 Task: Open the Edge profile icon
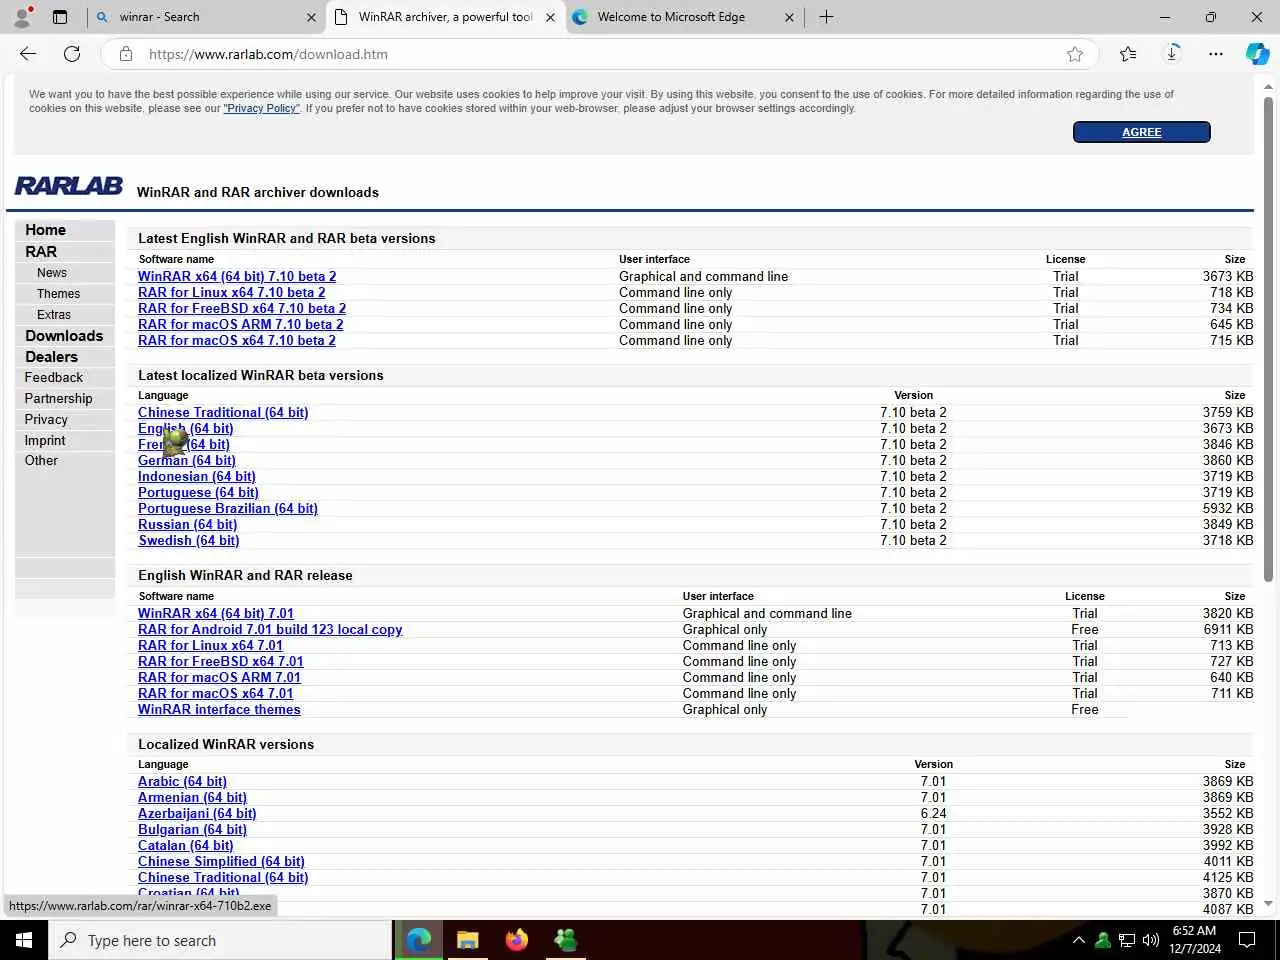[22, 17]
